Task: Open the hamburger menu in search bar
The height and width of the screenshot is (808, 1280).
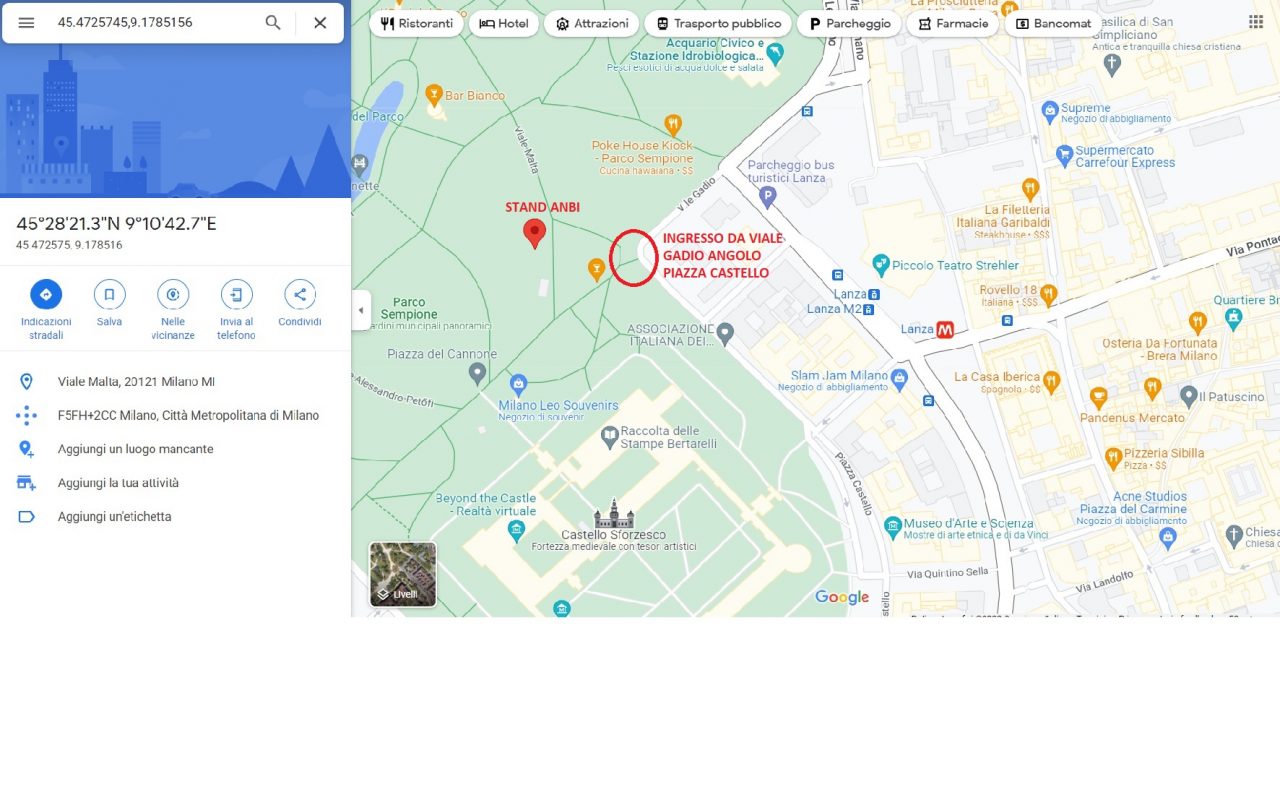Action: point(26,23)
